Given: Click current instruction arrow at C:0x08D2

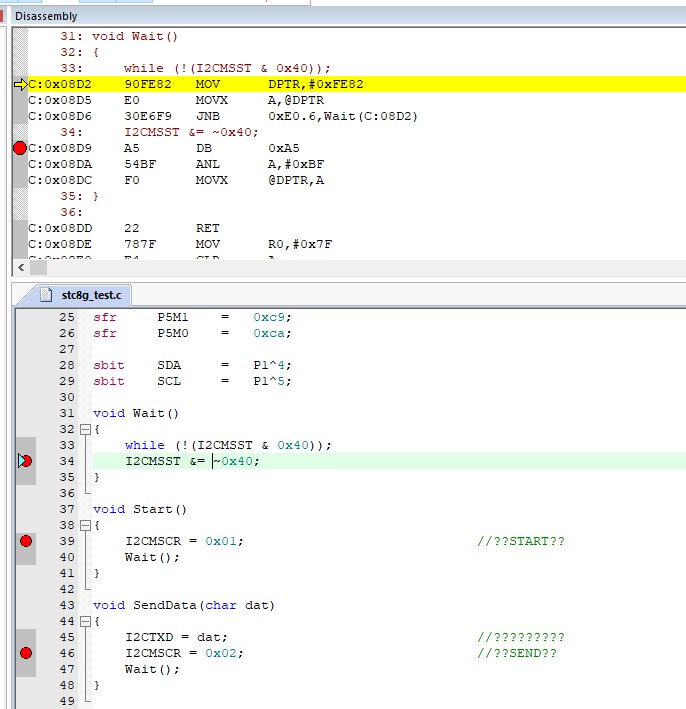Looking at the screenshot, I should point(21,84).
